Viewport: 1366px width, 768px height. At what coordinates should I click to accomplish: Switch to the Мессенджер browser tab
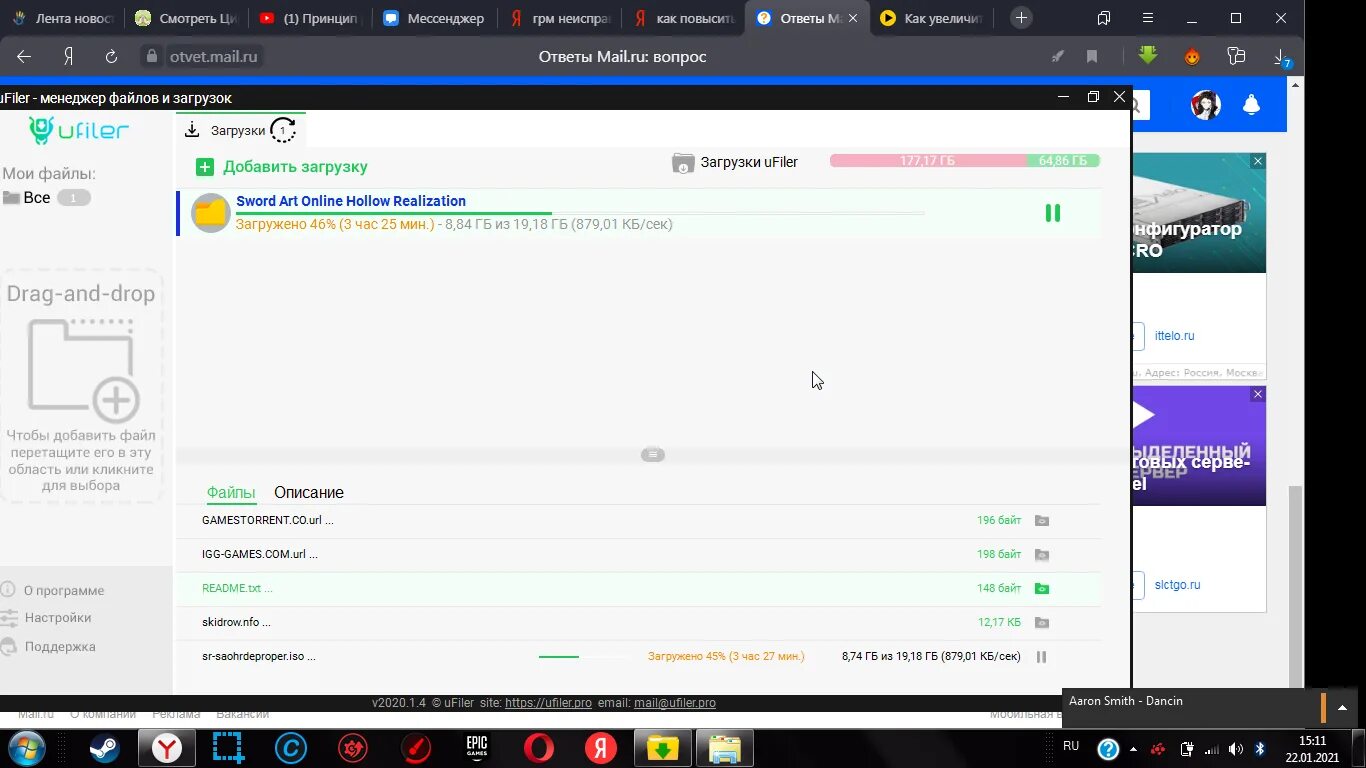[x=435, y=18]
